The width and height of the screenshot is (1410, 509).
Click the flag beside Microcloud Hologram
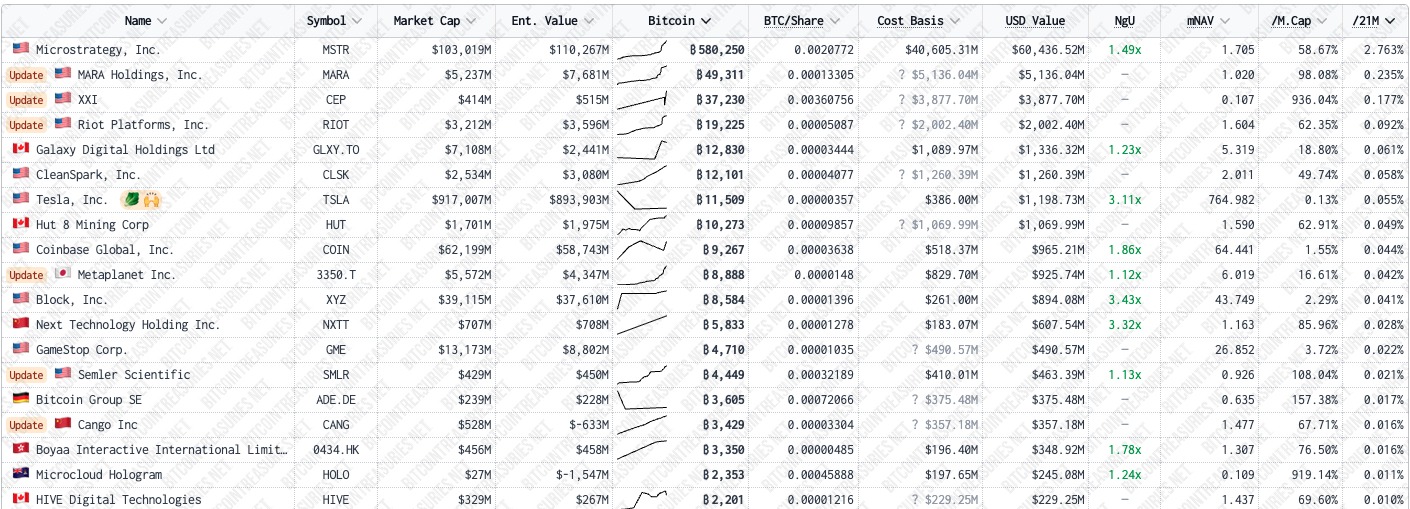(21, 474)
